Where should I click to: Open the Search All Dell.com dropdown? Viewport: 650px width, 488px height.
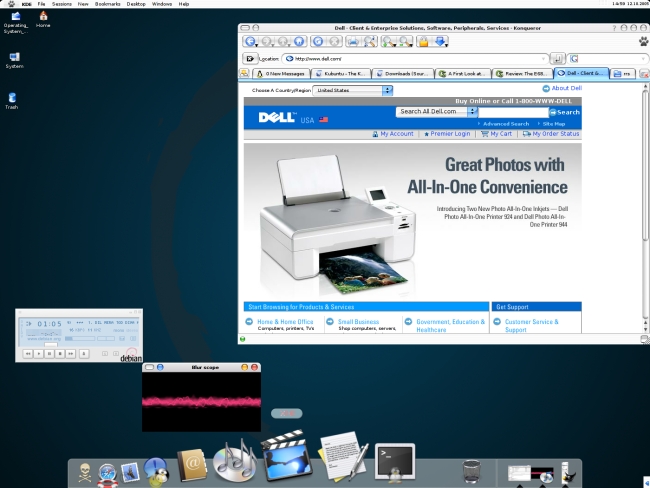(x=437, y=112)
